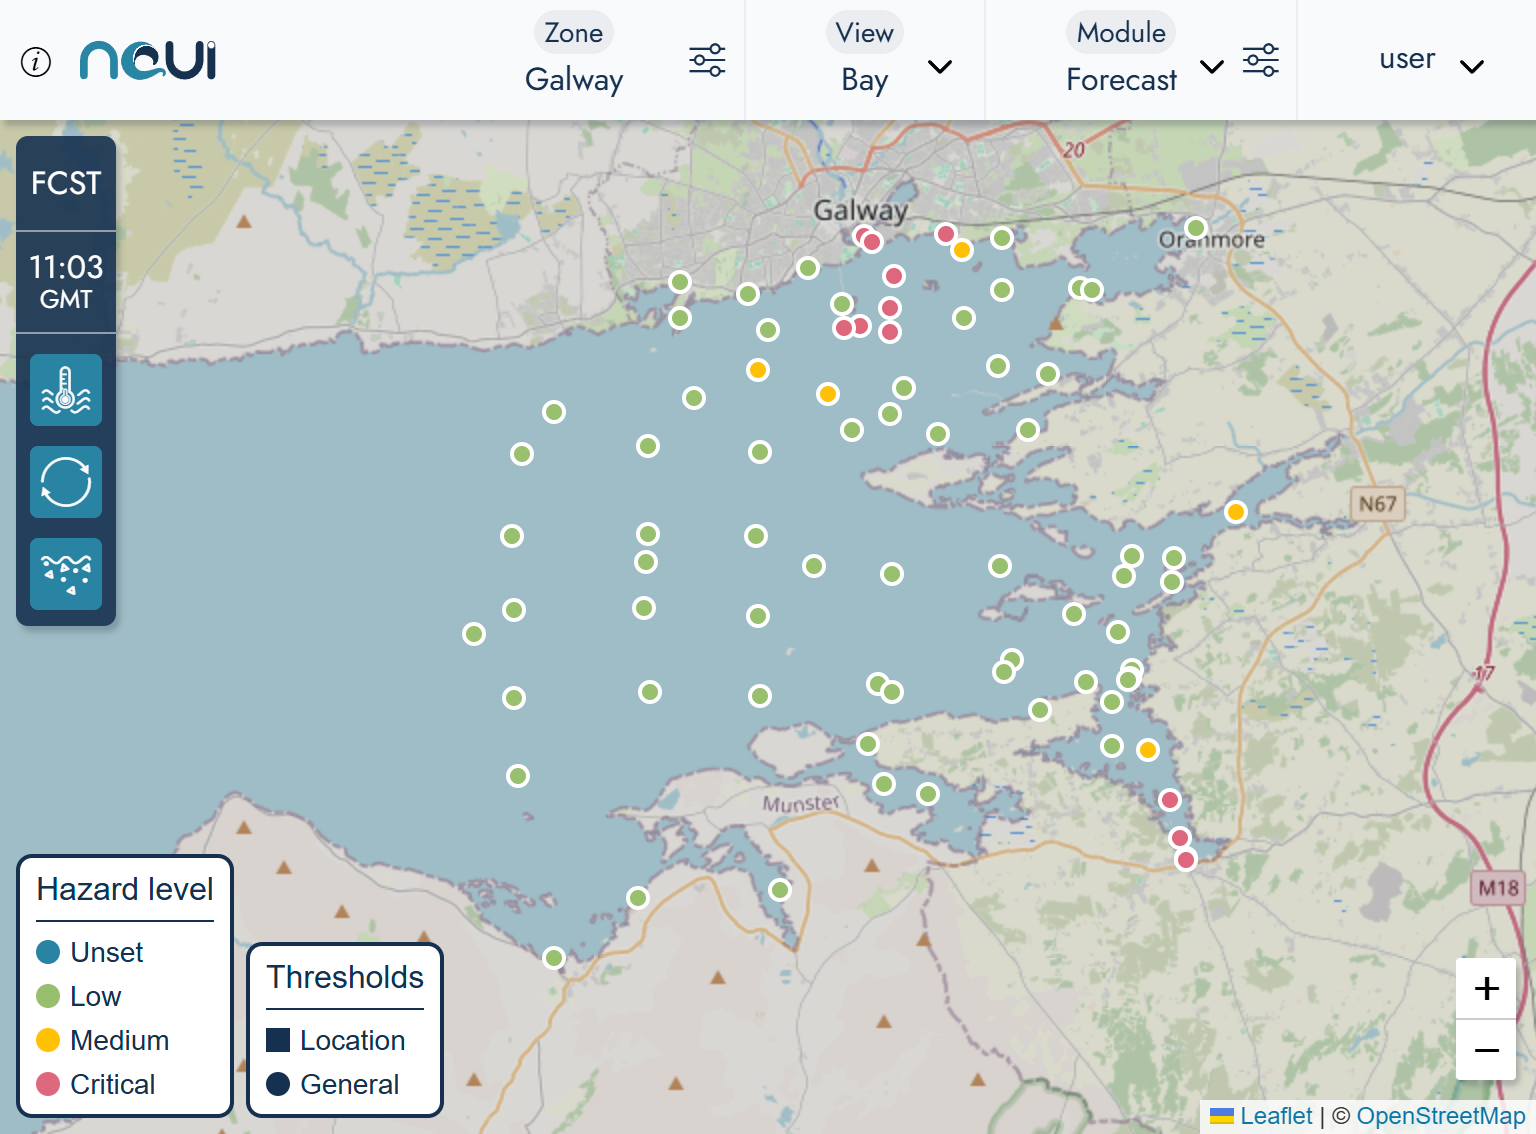Open the Leaflet link
The image size is (1536, 1134).
1275,1116
